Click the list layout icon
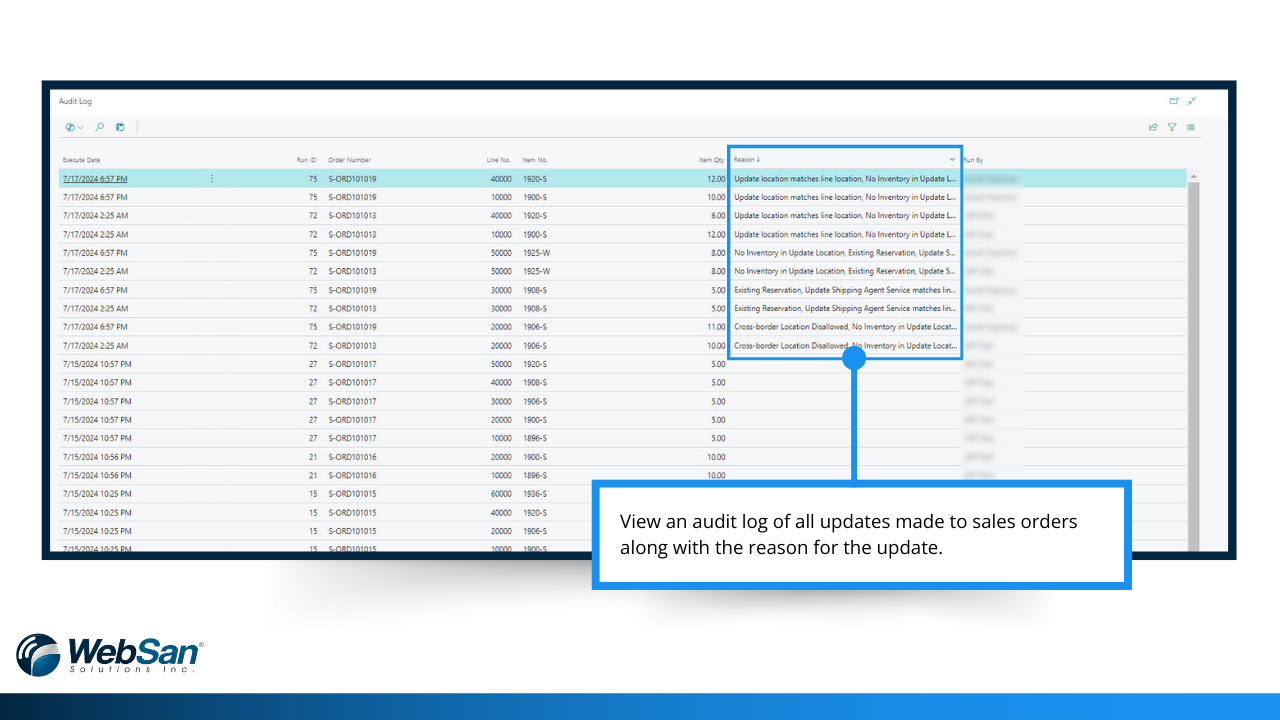This screenshot has width=1280, height=720. (1191, 127)
